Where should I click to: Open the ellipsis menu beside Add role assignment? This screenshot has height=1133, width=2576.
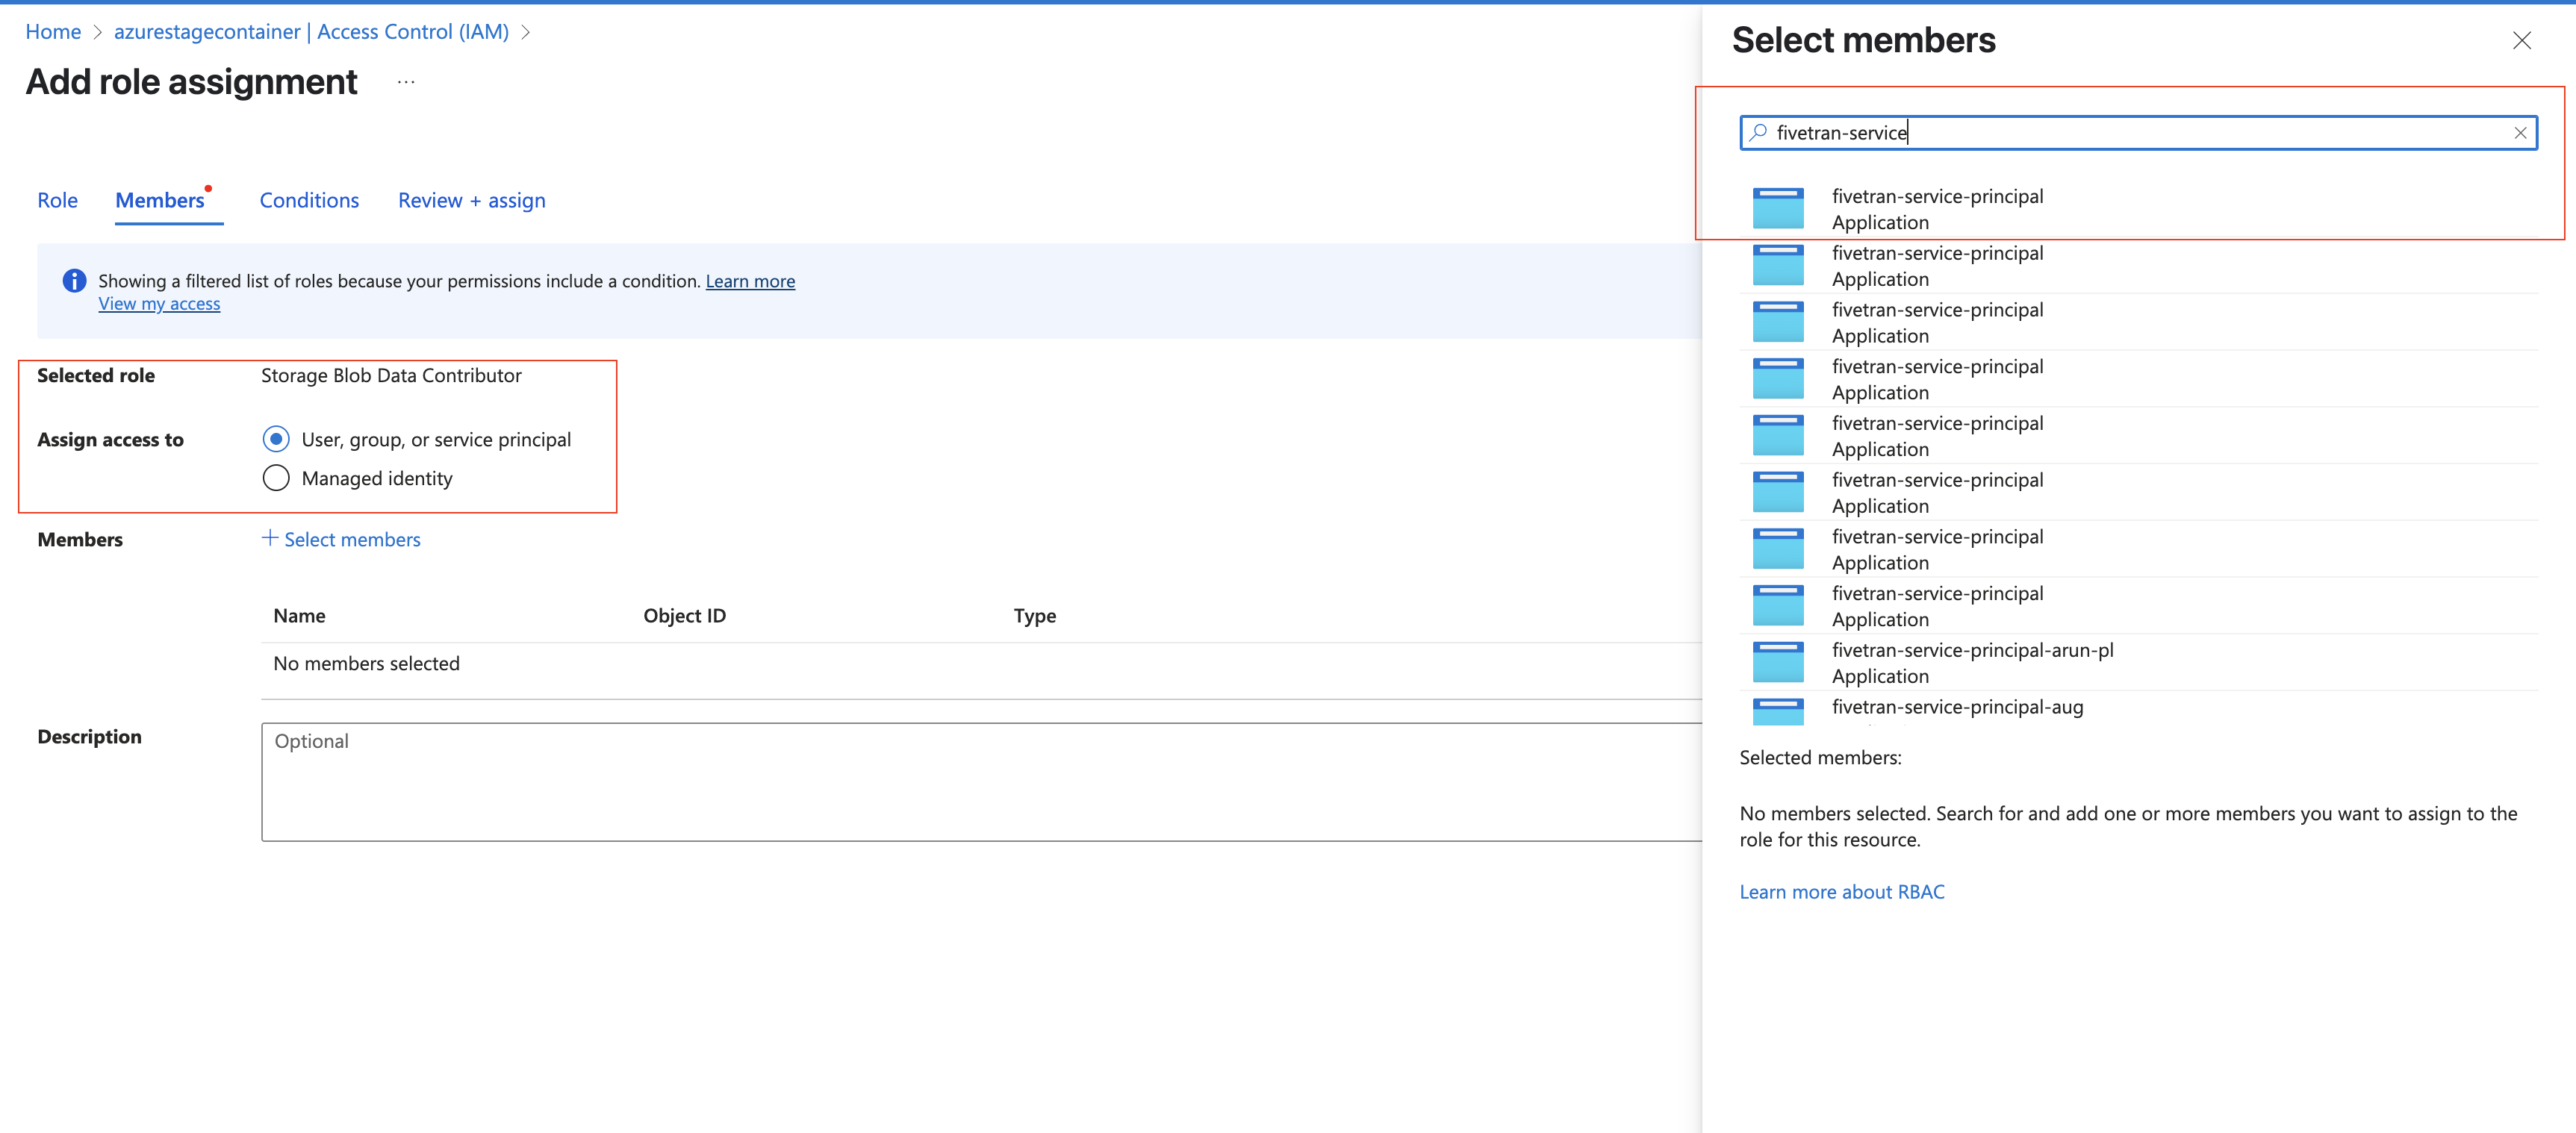pyautogui.click(x=406, y=82)
